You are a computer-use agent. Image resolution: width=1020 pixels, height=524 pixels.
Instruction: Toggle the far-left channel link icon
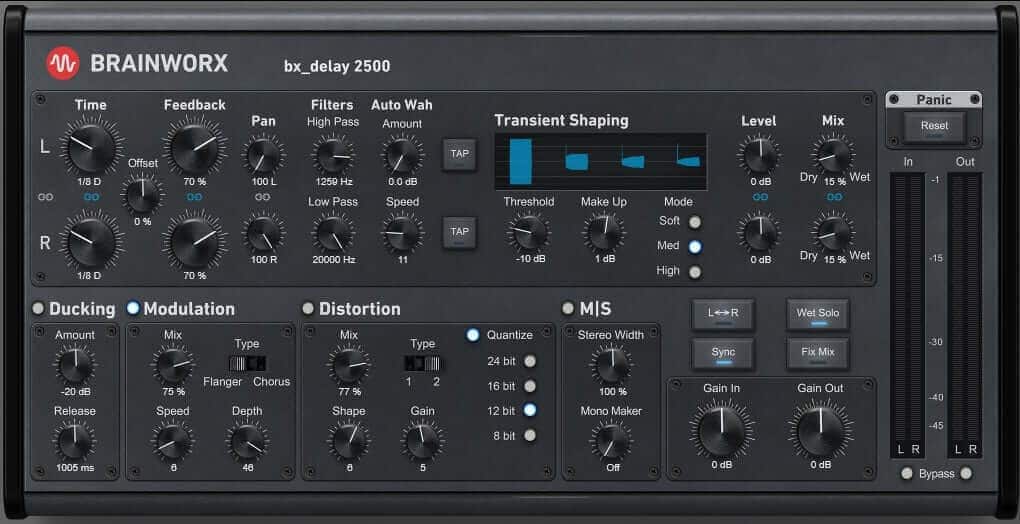(x=46, y=196)
